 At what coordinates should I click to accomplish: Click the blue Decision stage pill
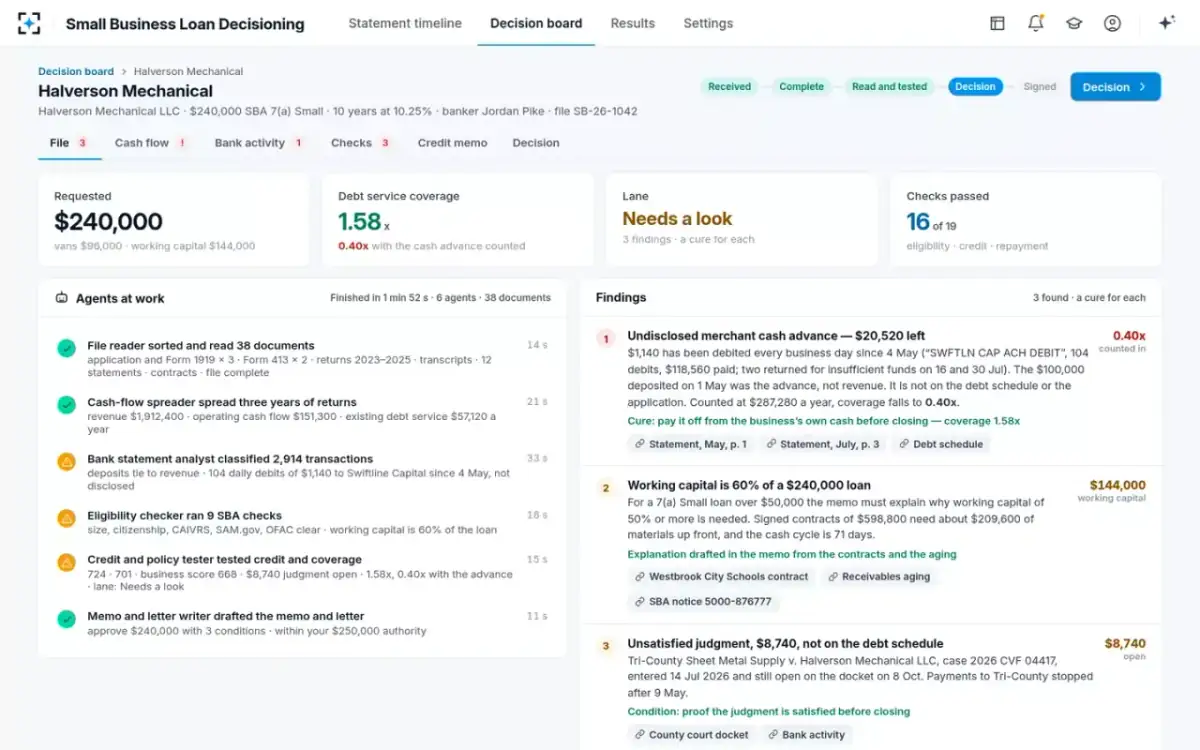[x=975, y=87]
